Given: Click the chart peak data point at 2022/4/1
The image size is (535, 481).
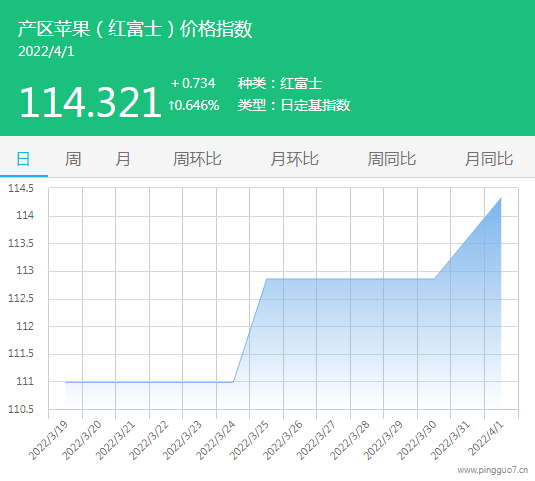Looking at the screenshot, I should pos(501,198).
